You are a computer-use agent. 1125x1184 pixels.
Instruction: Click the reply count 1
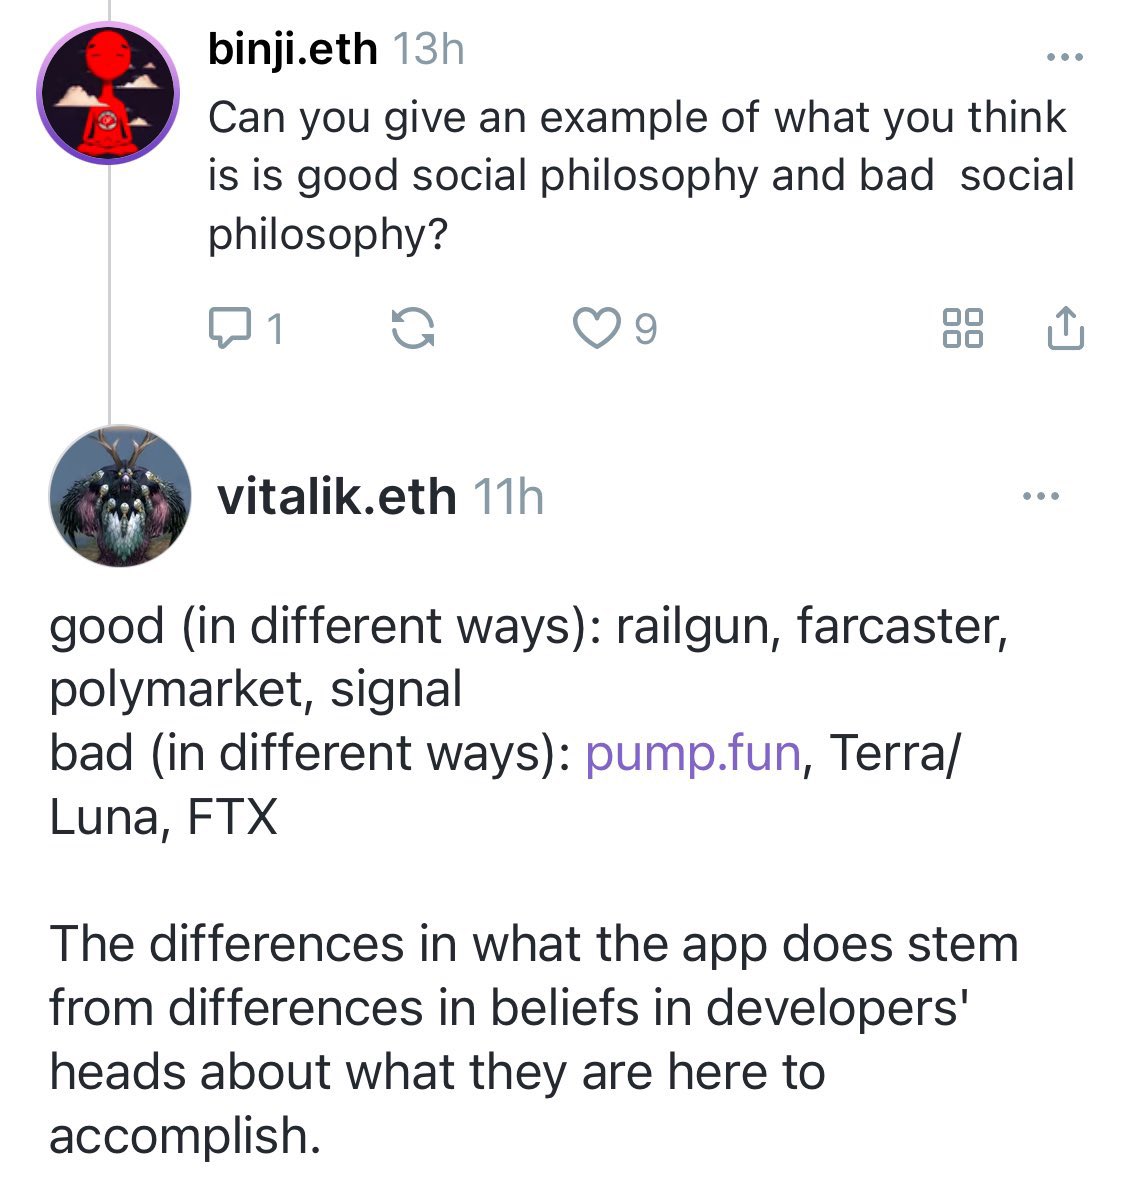click(x=275, y=328)
